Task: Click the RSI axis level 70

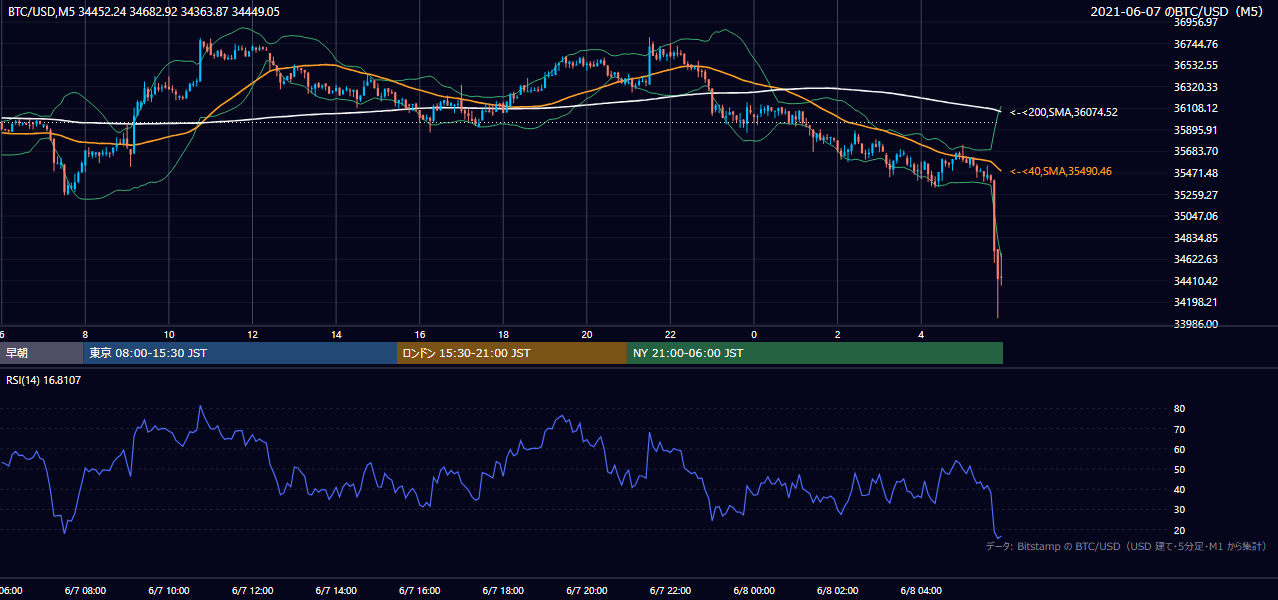Action: [1179, 429]
